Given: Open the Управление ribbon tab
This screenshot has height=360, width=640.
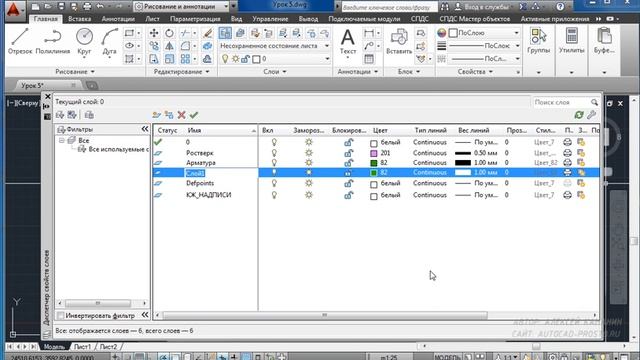Looking at the screenshot, I should [270, 19].
